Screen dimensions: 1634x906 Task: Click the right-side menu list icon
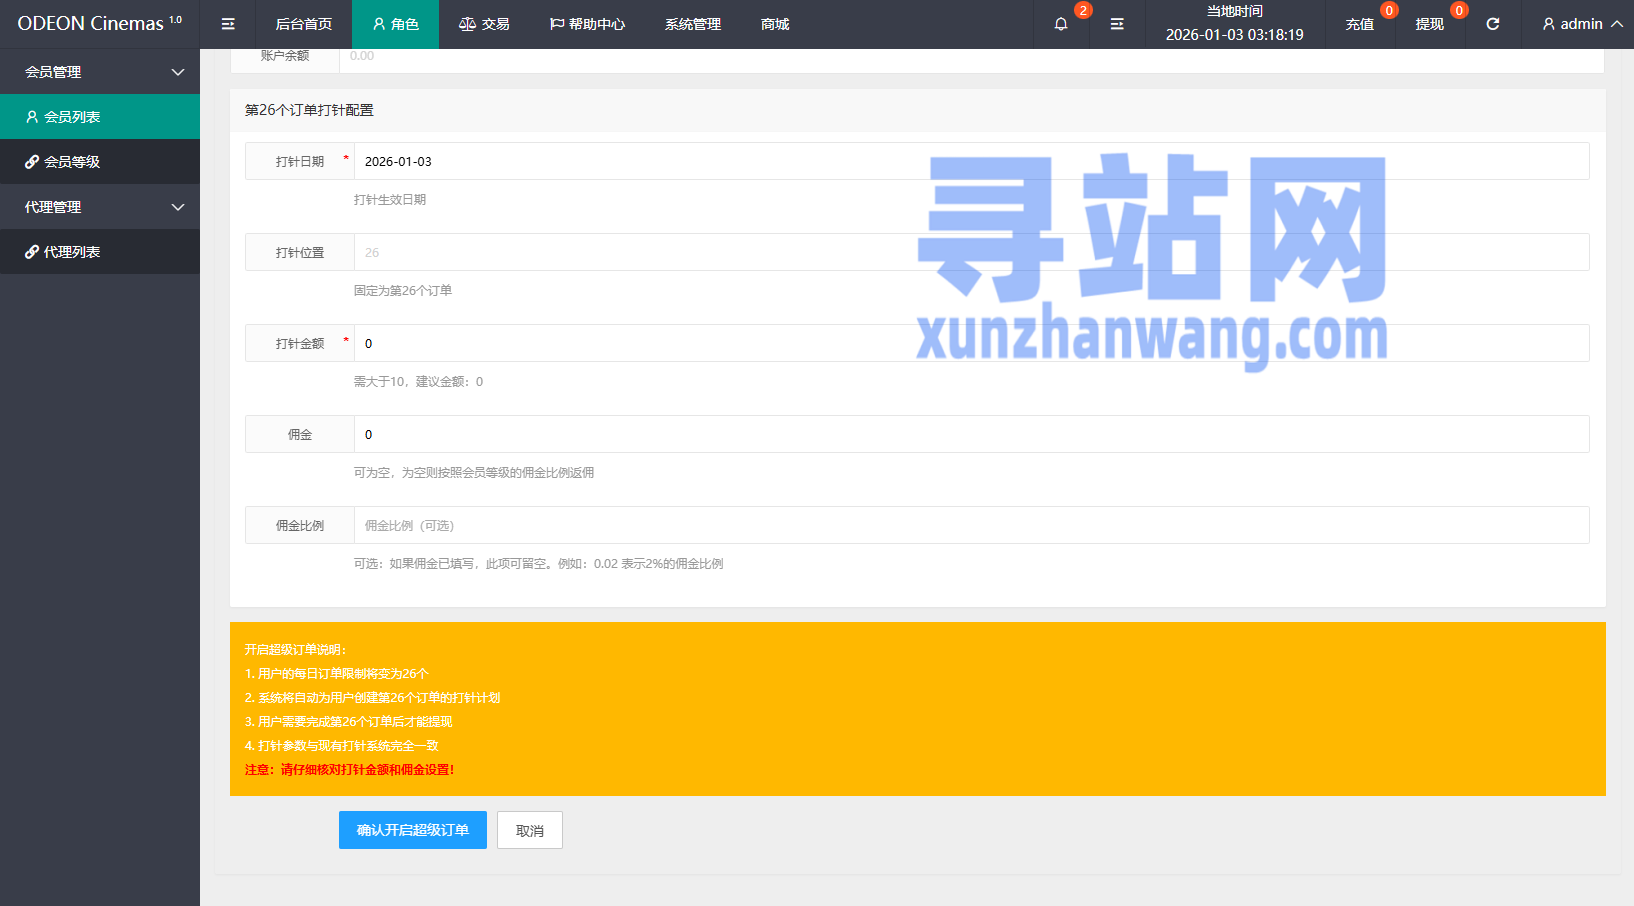click(1117, 24)
